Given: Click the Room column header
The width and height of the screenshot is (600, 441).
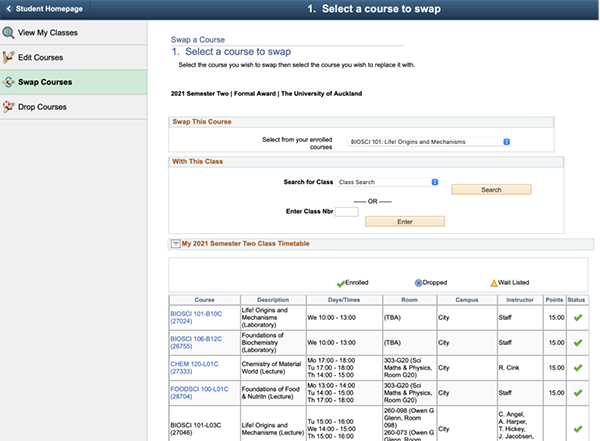Looking at the screenshot, I should [x=409, y=300].
